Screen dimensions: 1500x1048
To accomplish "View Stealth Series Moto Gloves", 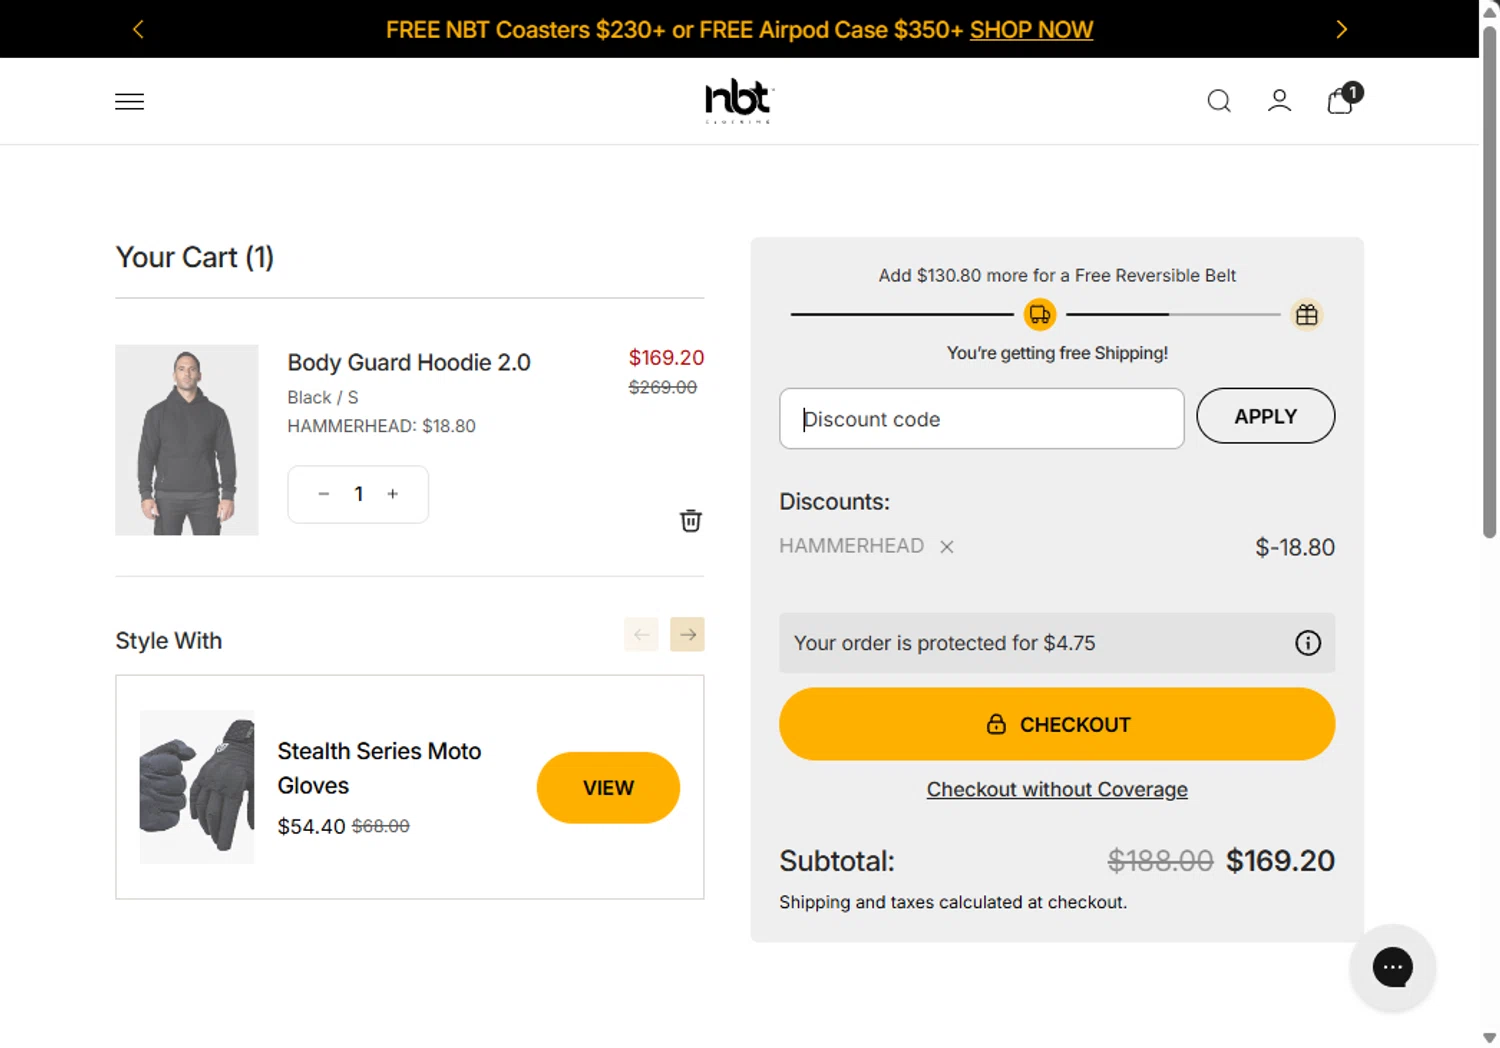I will (608, 788).
